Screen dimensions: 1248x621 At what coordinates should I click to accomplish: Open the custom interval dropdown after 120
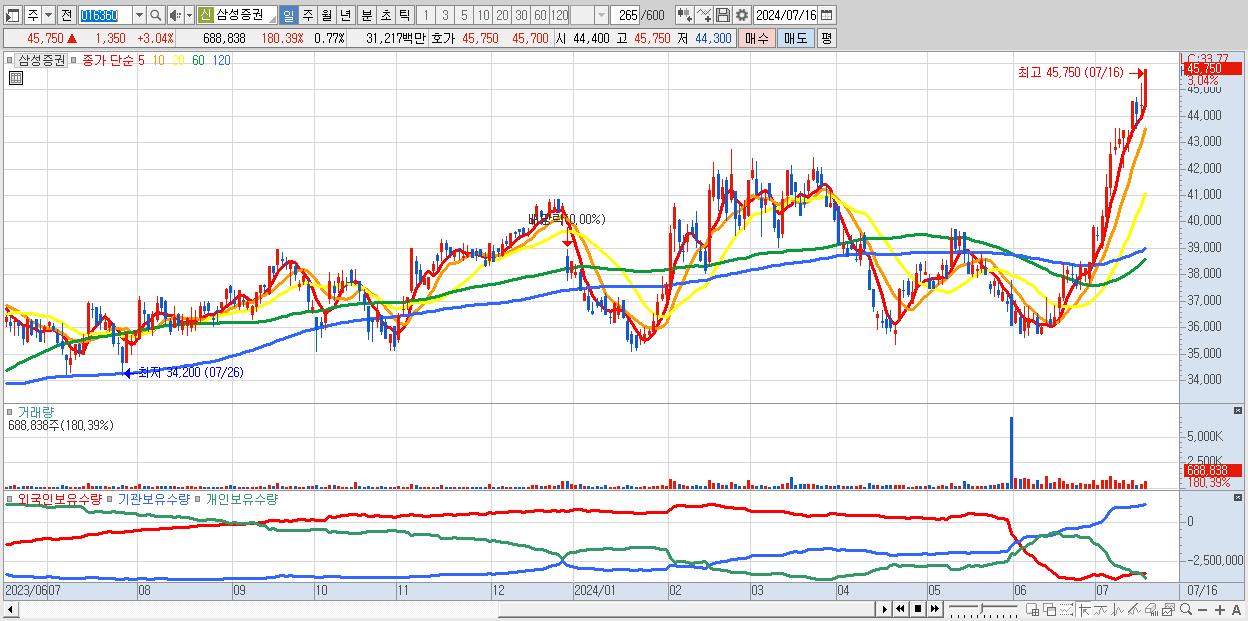click(x=601, y=15)
